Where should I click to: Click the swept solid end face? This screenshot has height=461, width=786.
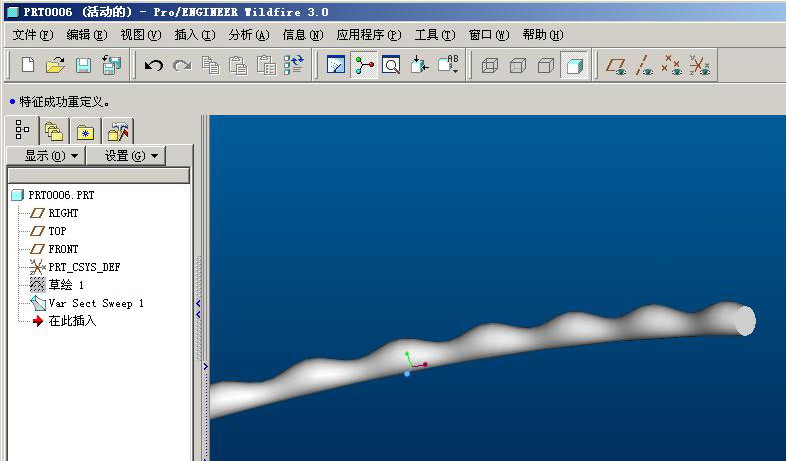(745, 320)
